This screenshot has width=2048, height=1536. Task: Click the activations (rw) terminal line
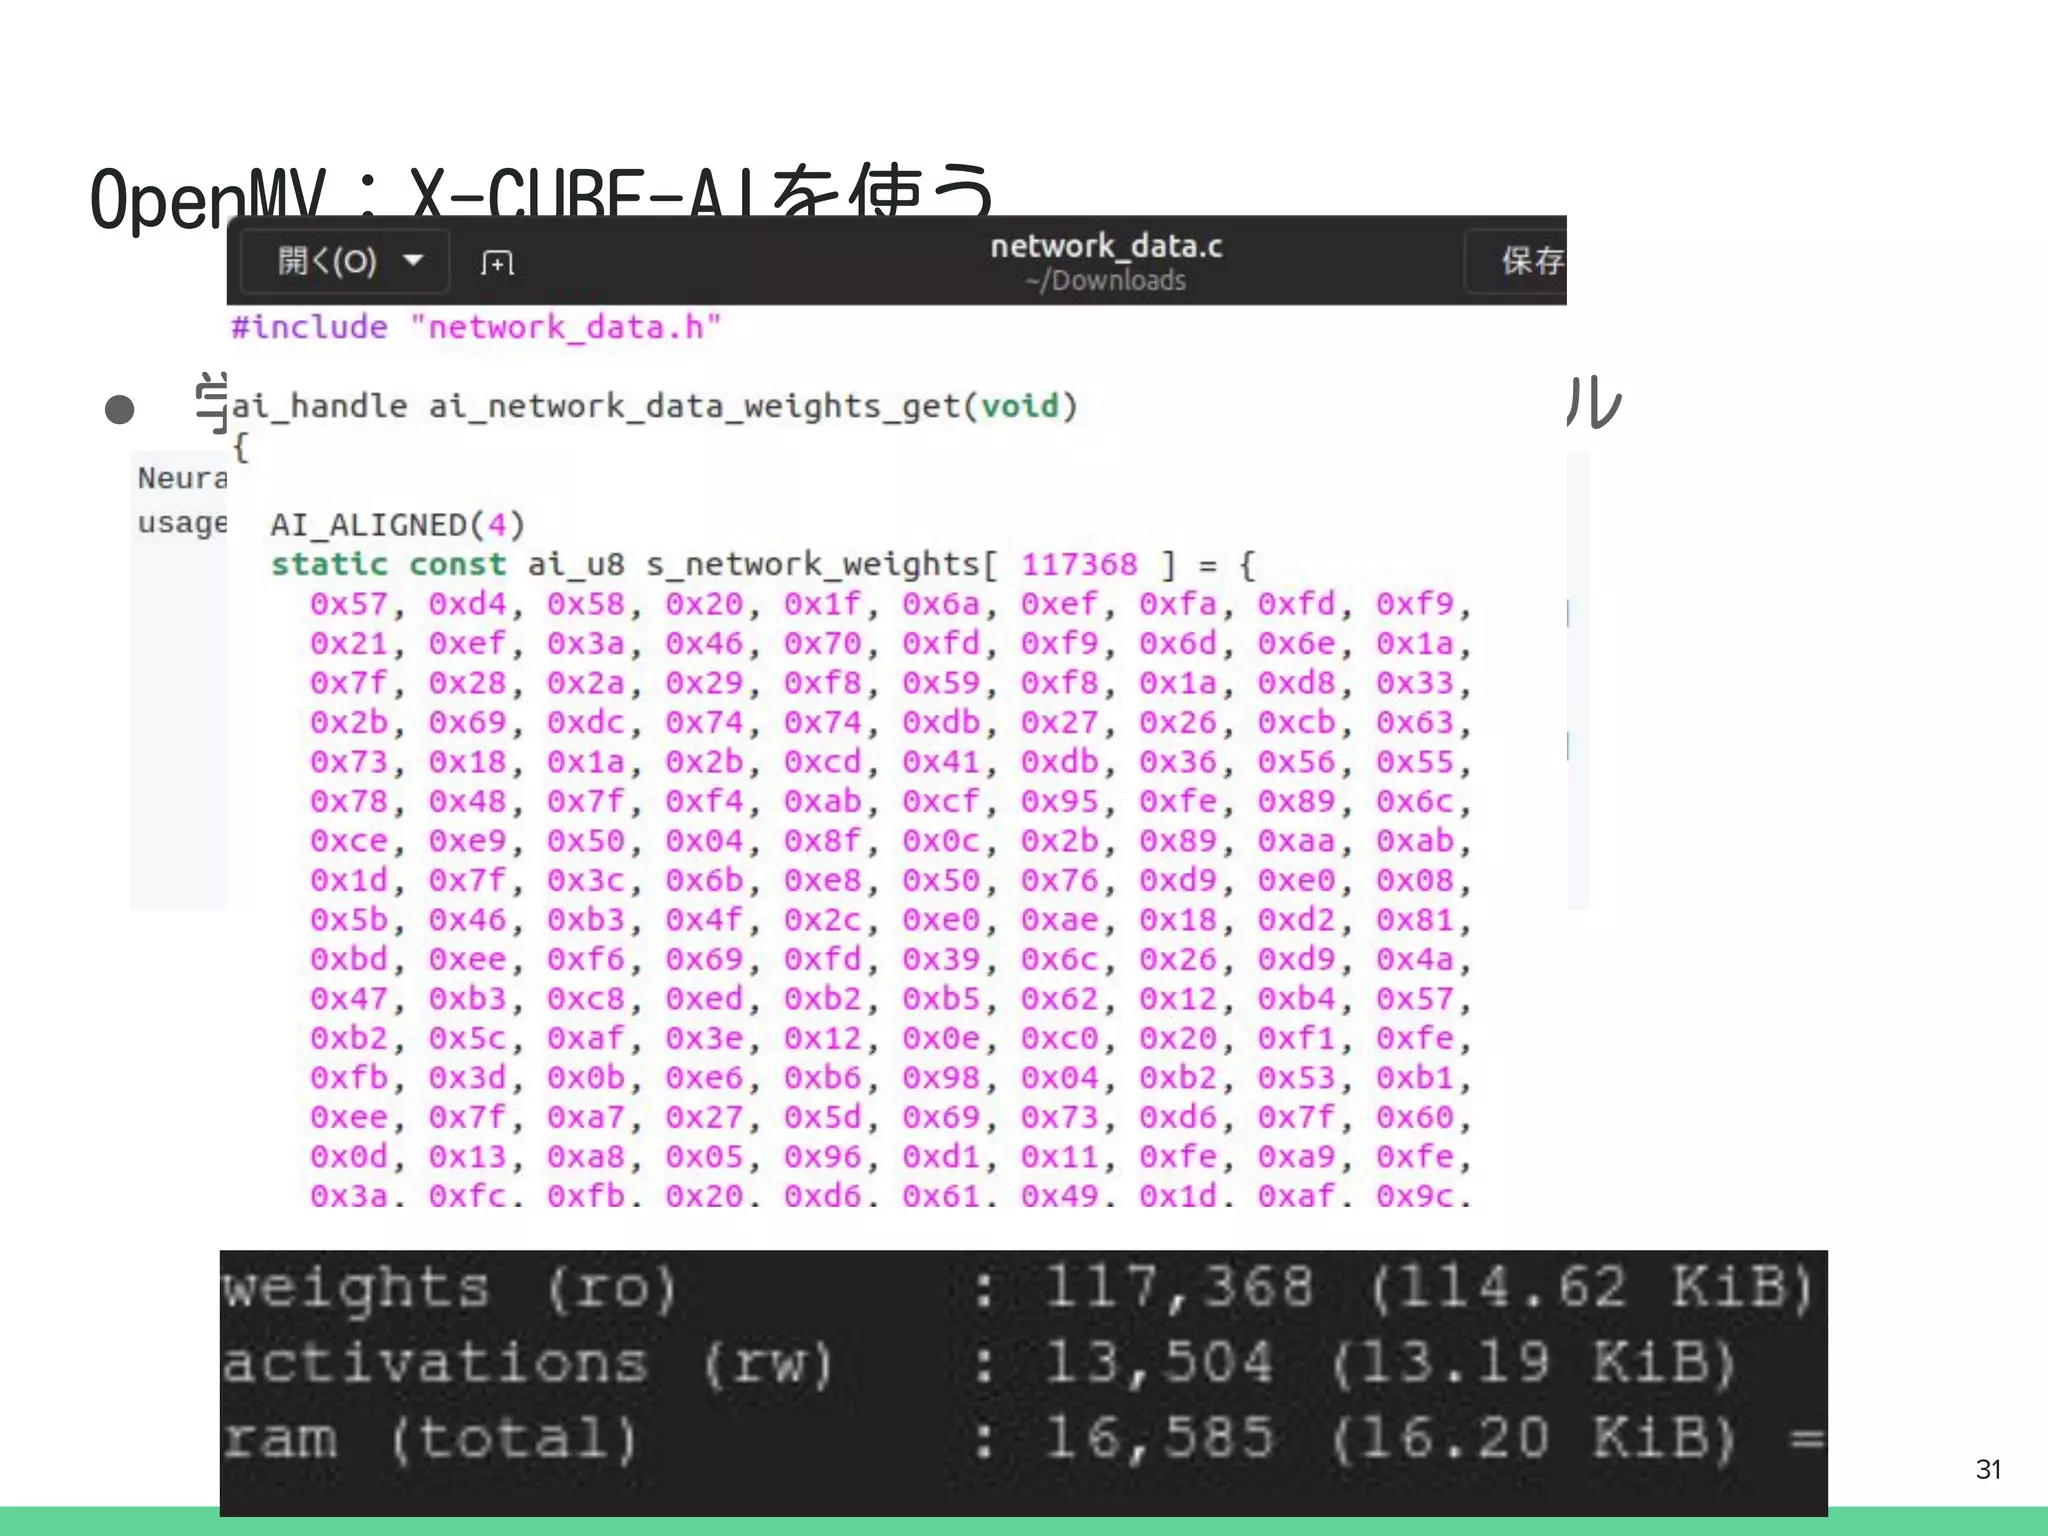(525, 1363)
